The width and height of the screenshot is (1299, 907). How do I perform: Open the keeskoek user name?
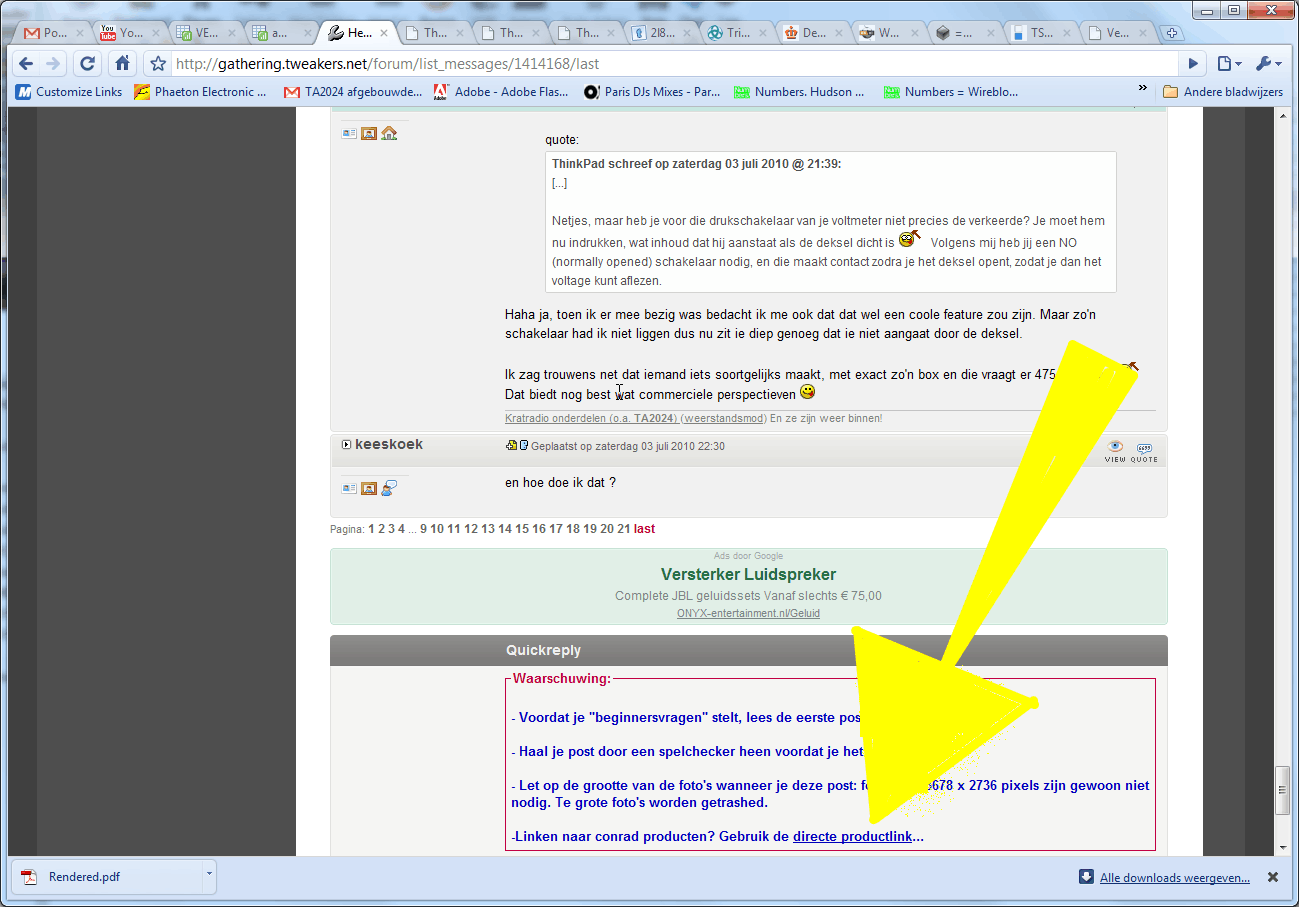[389, 444]
